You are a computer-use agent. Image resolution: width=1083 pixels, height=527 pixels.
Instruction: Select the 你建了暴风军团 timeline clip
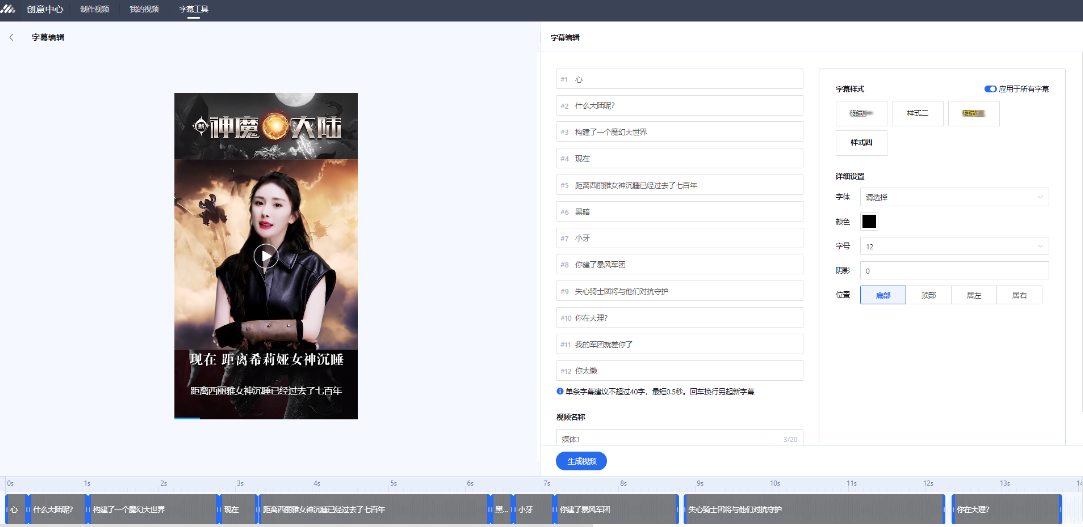click(x=615, y=510)
